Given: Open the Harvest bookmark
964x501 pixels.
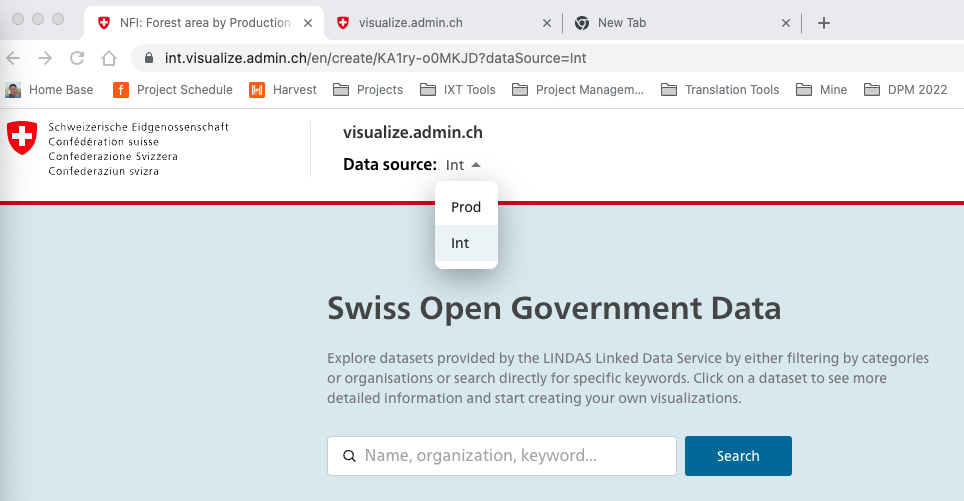Looking at the screenshot, I should pos(283,90).
